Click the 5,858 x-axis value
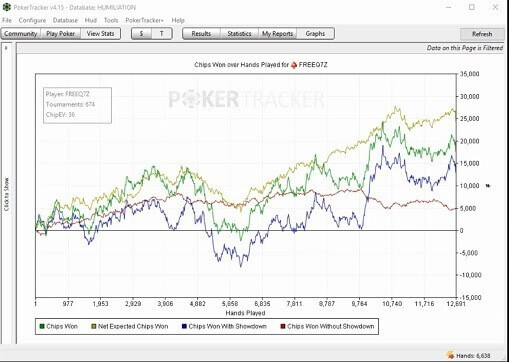Screen dimensions: 509x362 230,304
